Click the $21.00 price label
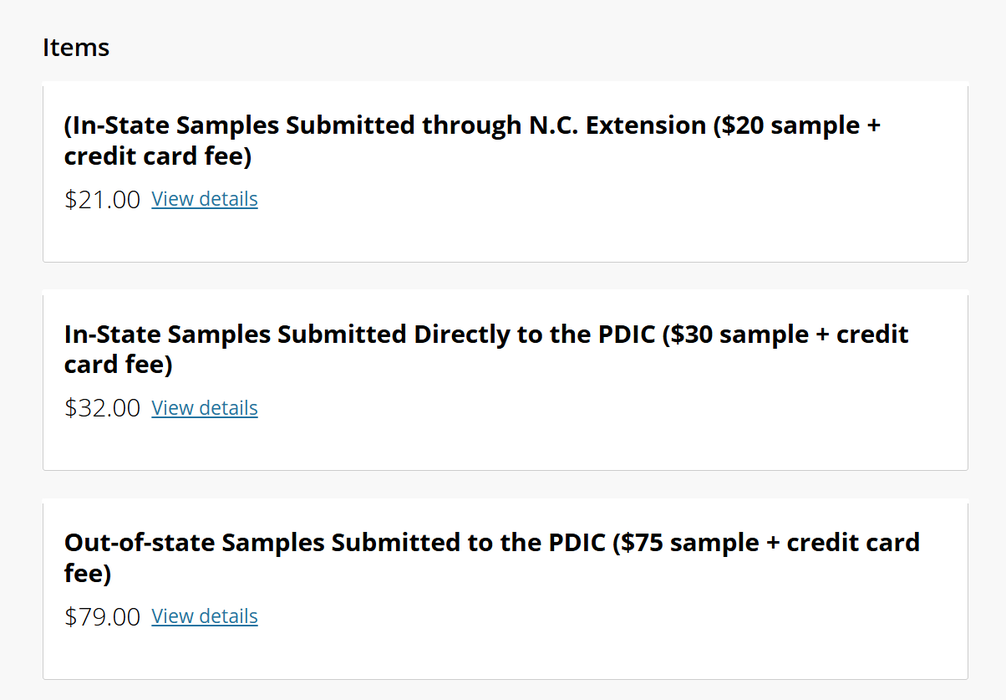Screen dimensions: 1006x700 pos(102,199)
